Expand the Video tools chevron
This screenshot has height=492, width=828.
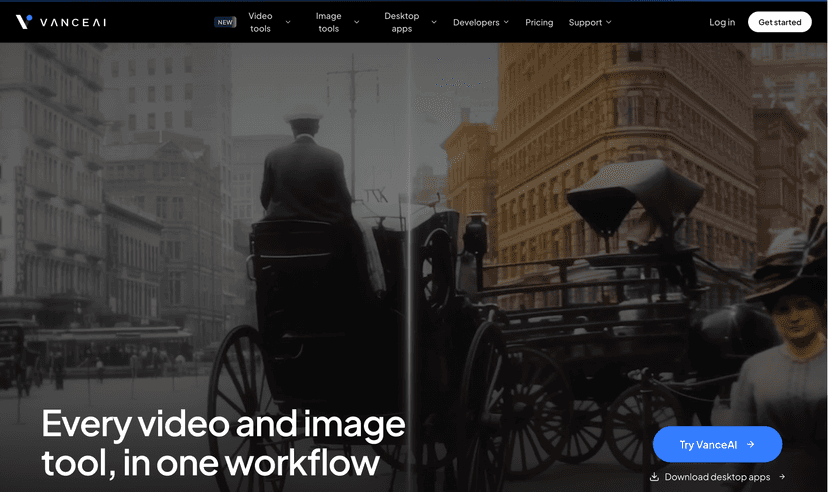point(288,22)
